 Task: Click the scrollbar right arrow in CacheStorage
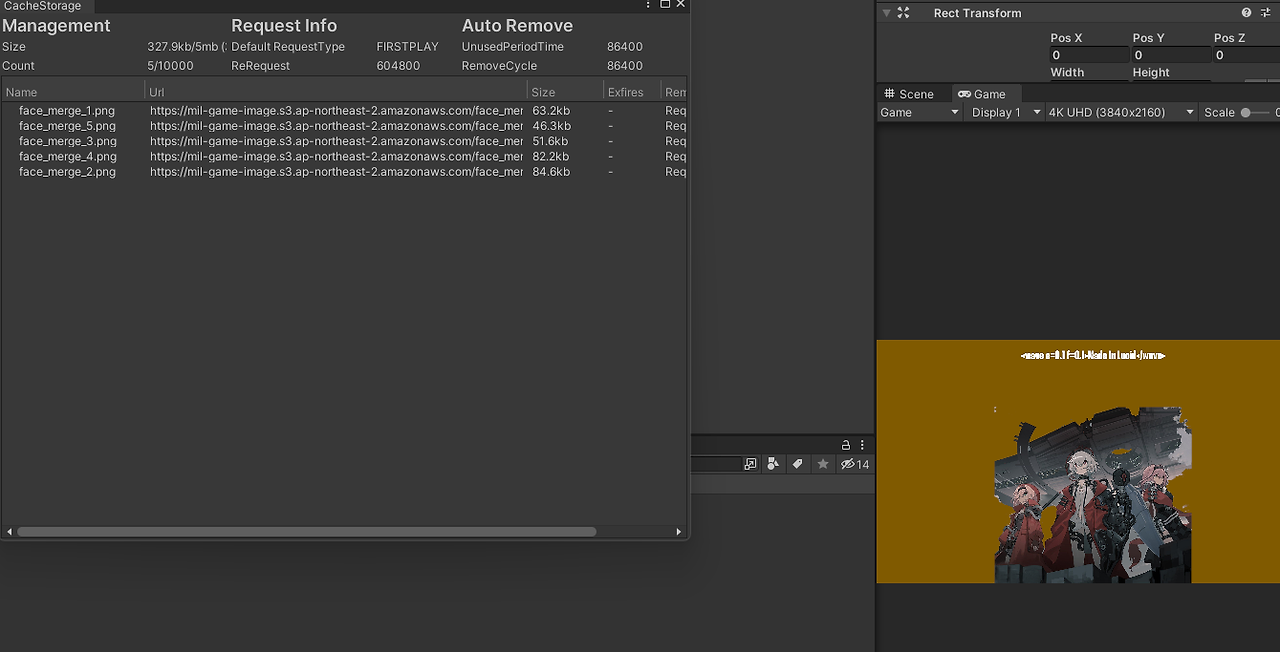(679, 532)
